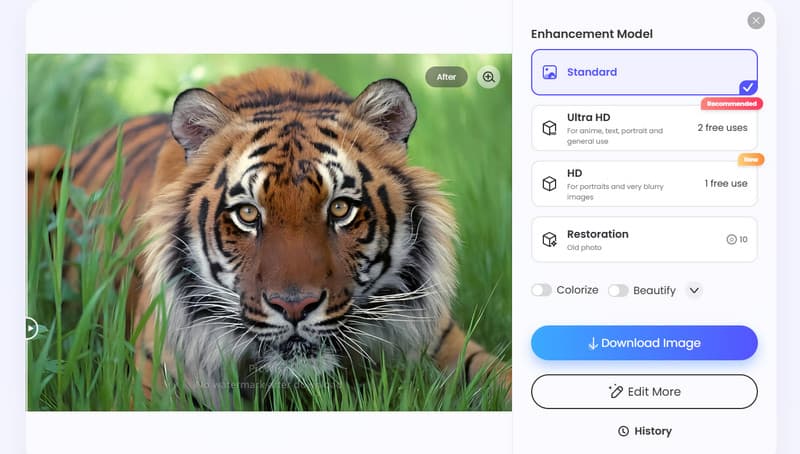Viewport: 800px width, 454px height.
Task: Click the 'Old photo' description text
Action: tap(584, 247)
